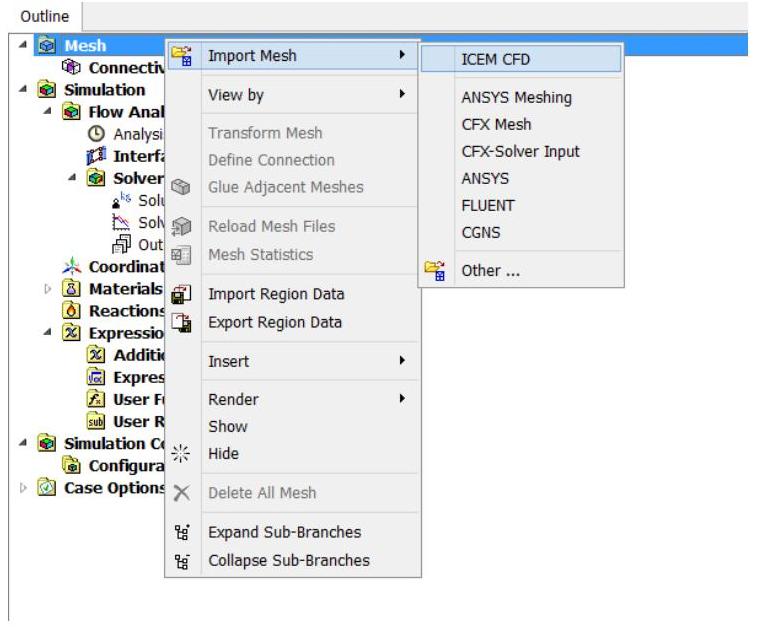Select Import Region Data
This screenshot has height=627, width=758.
coord(293,294)
